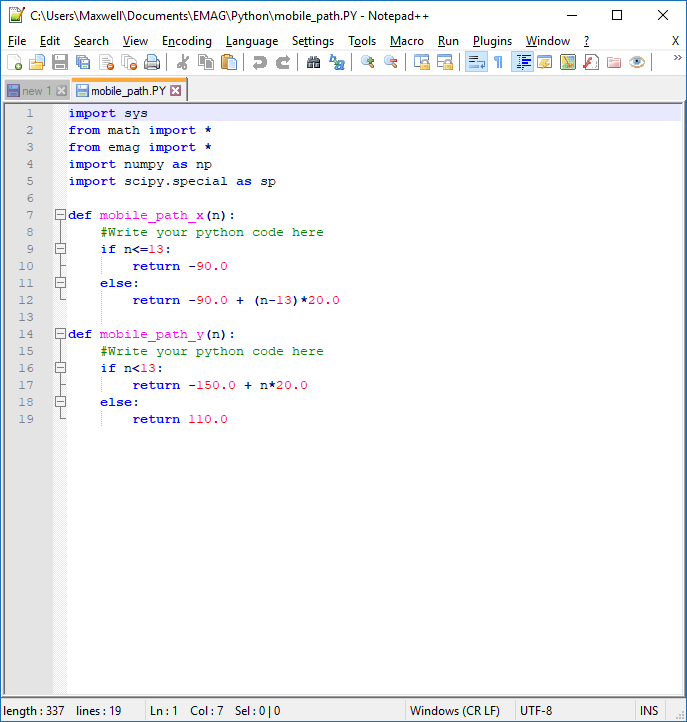Click line 13 number in margin
The height and width of the screenshot is (722, 687).
point(27,317)
